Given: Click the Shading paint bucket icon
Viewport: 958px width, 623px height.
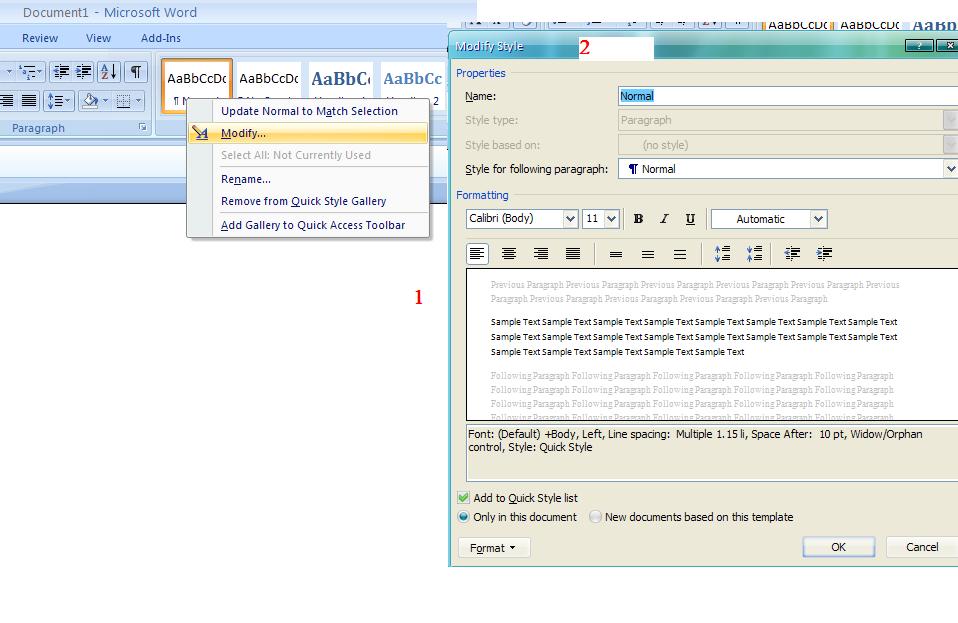Looking at the screenshot, I should tap(91, 100).
